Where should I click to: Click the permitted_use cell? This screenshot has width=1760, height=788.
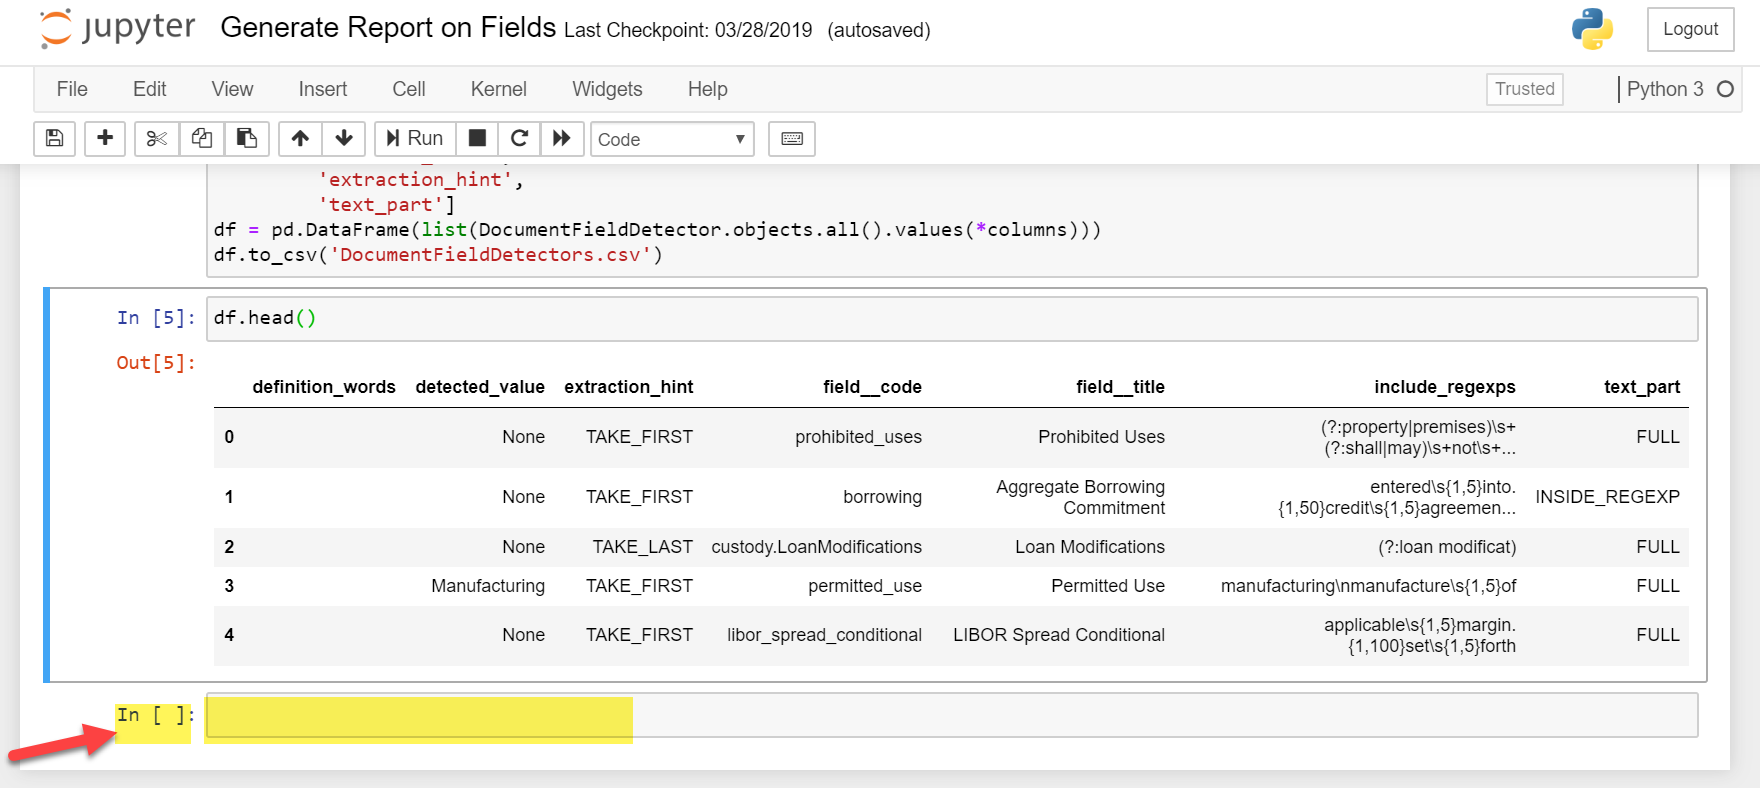pyautogui.click(x=865, y=586)
